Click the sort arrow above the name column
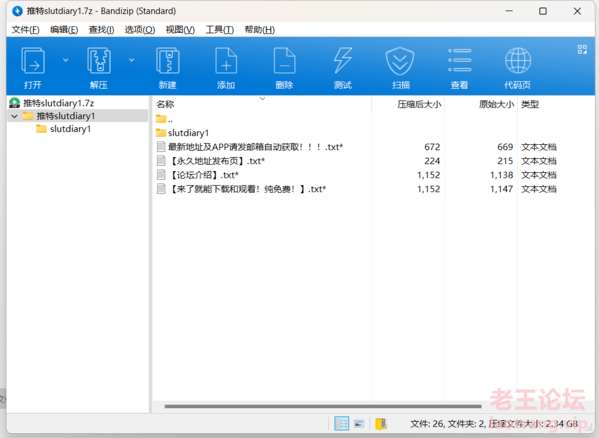This screenshot has width=599, height=438. pos(262,99)
